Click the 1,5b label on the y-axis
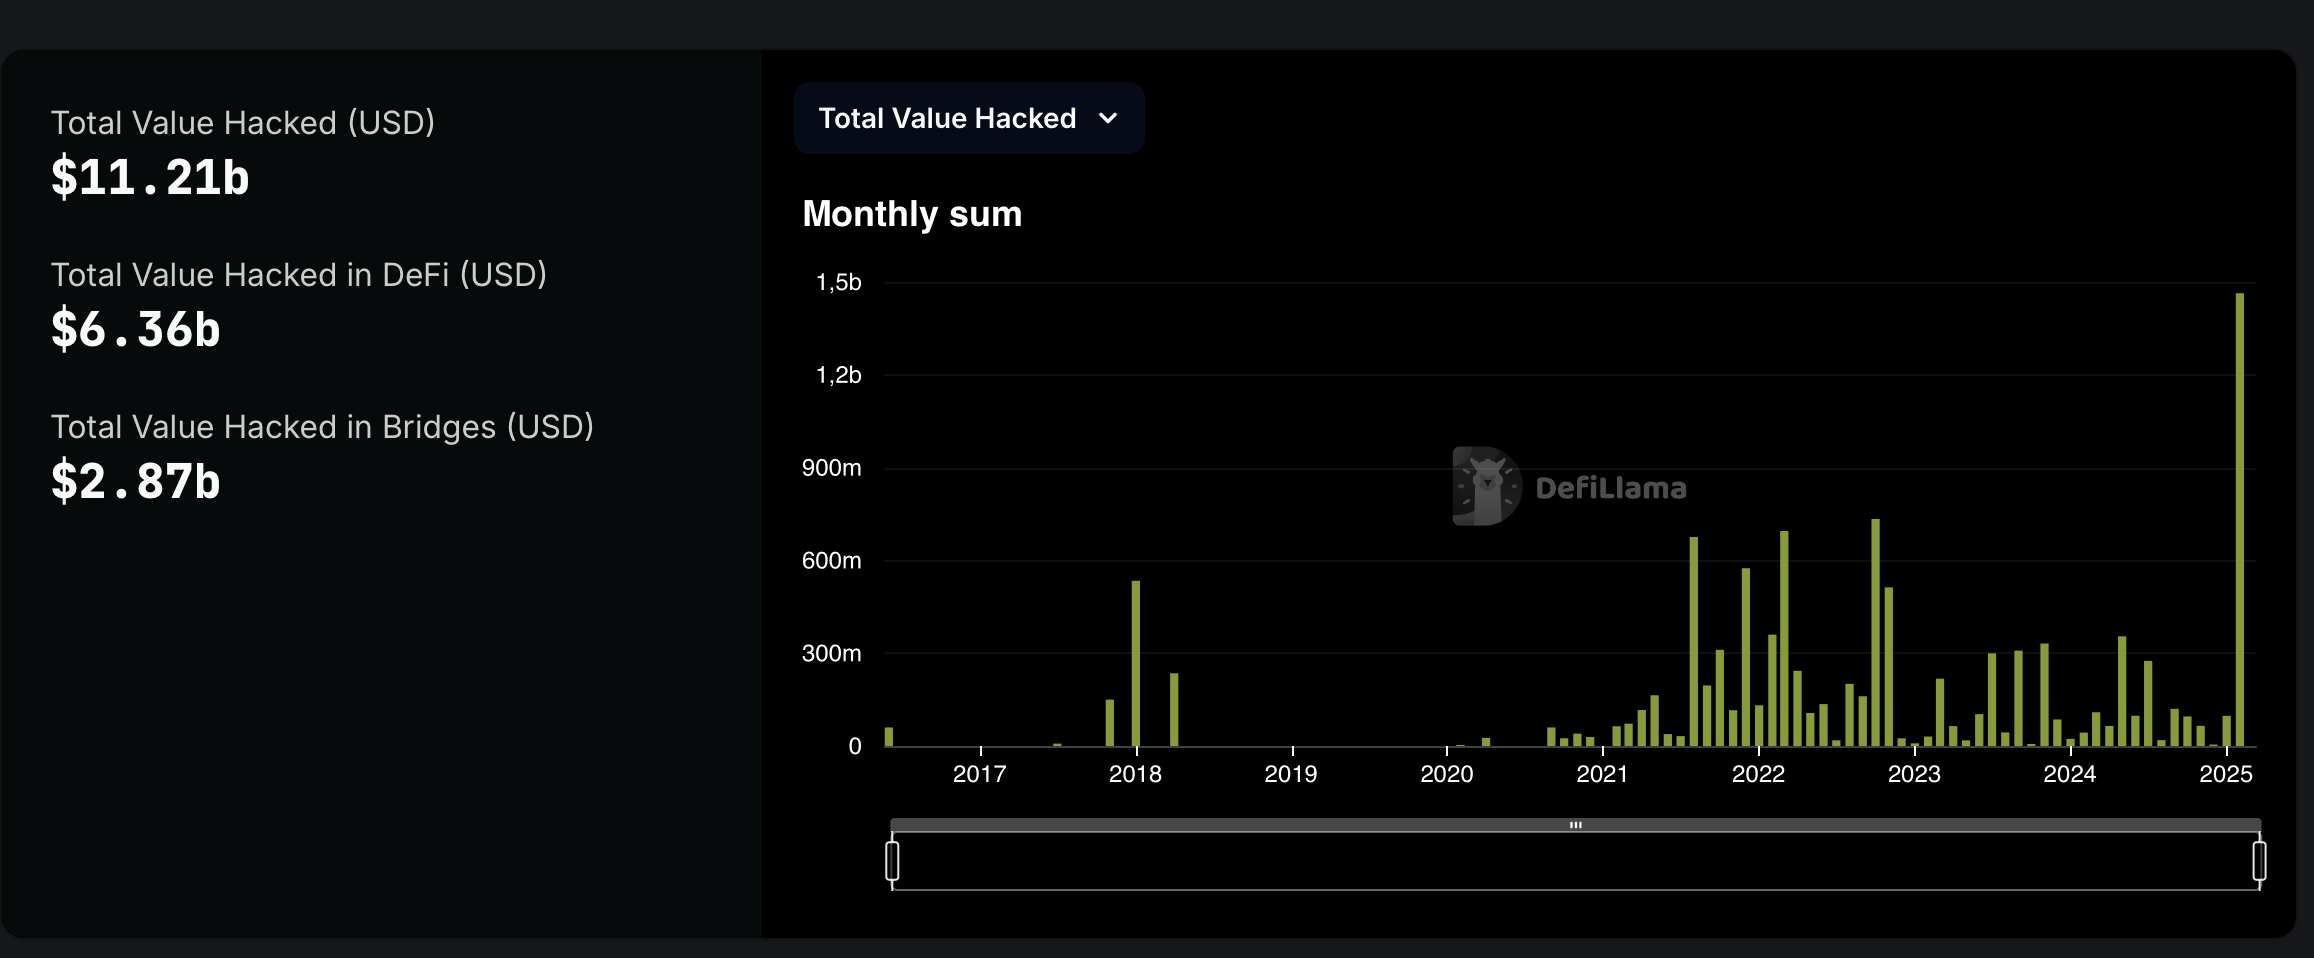The width and height of the screenshot is (2314, 958). (x=838, y=283)
